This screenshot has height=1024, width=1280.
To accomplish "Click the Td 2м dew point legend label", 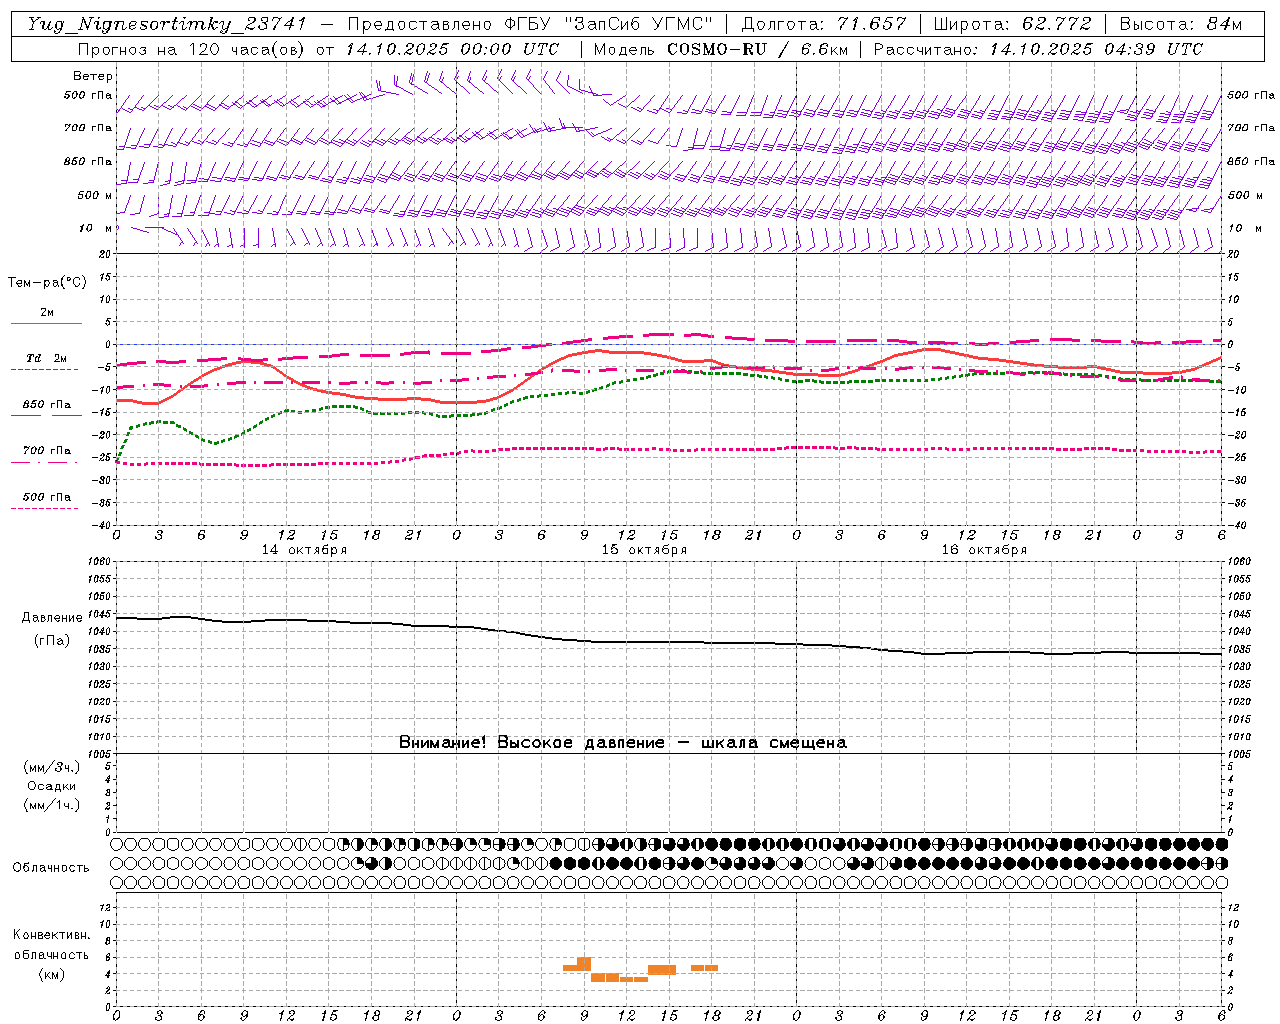I will click(x=47, y=358).
